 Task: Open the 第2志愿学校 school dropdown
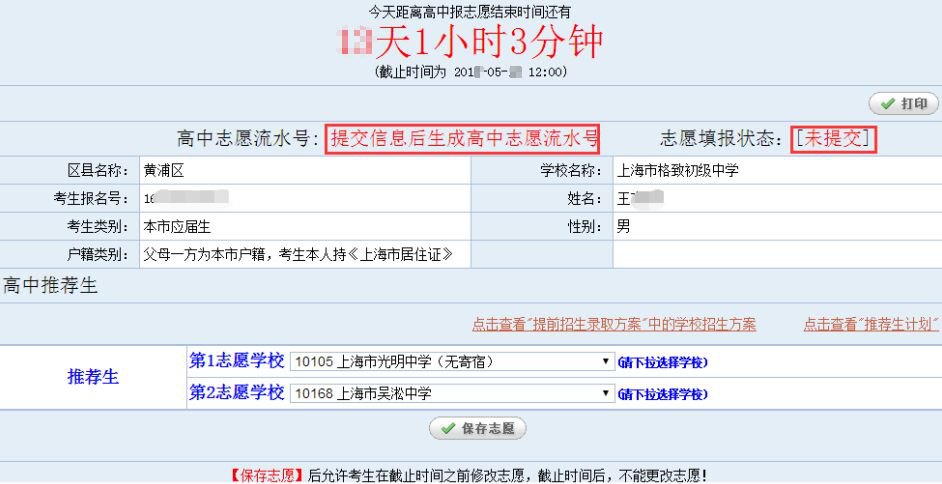coord(451,394)
